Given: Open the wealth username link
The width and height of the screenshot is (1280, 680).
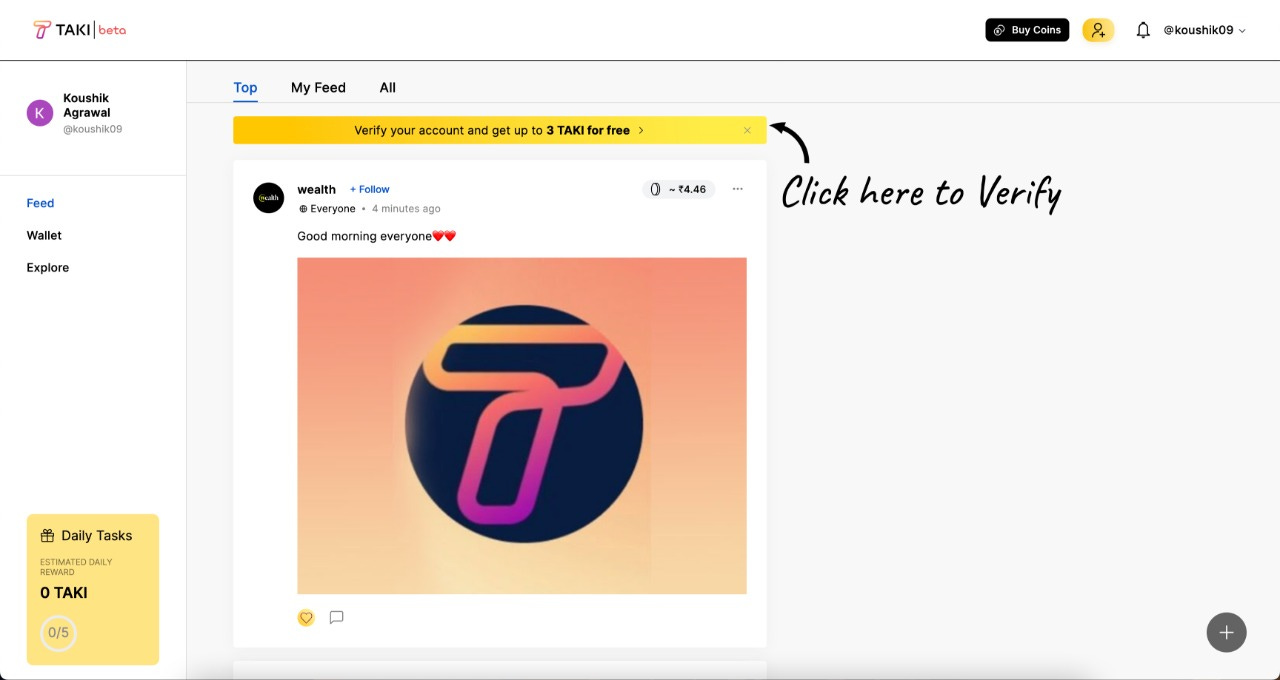Looking at the screenshot, I should pyautogui.click(x=316, y=189).
